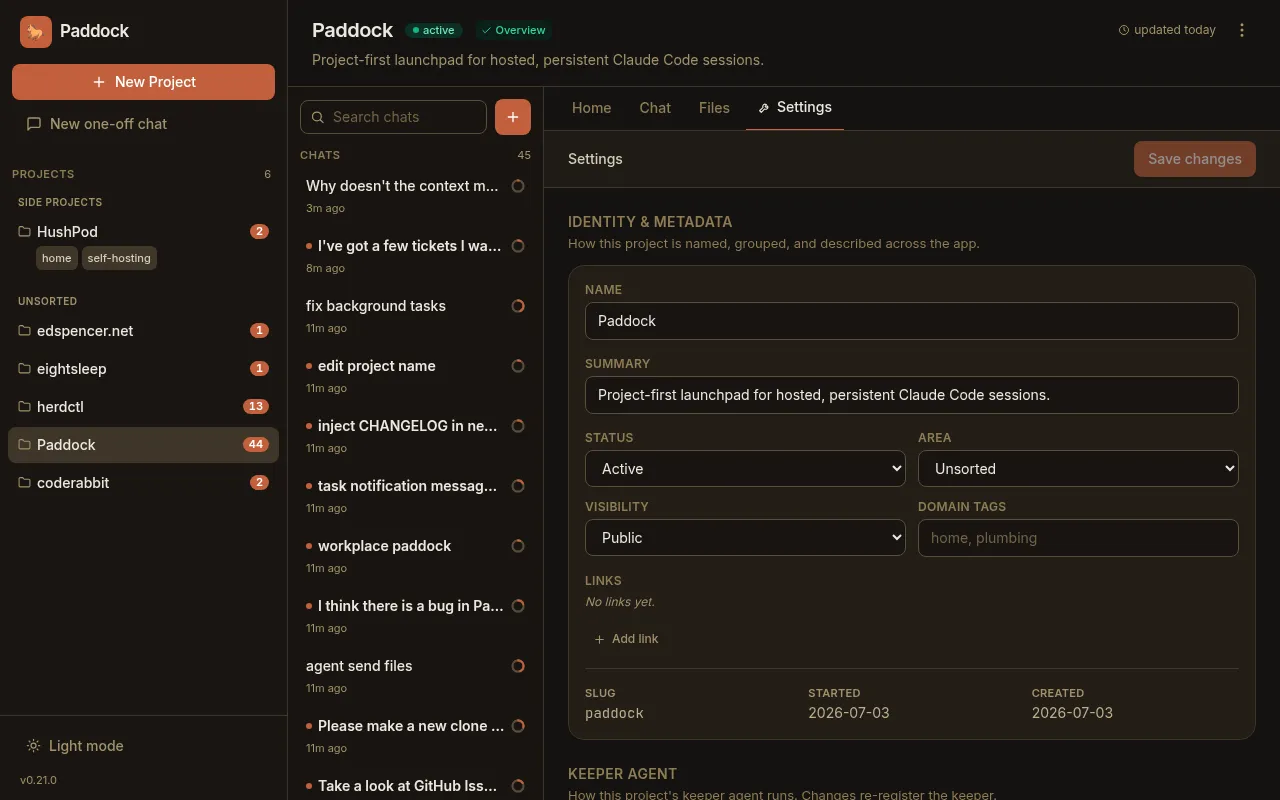
Task: Click spinner on 'task notification' chat
Action: coord(518,486)
